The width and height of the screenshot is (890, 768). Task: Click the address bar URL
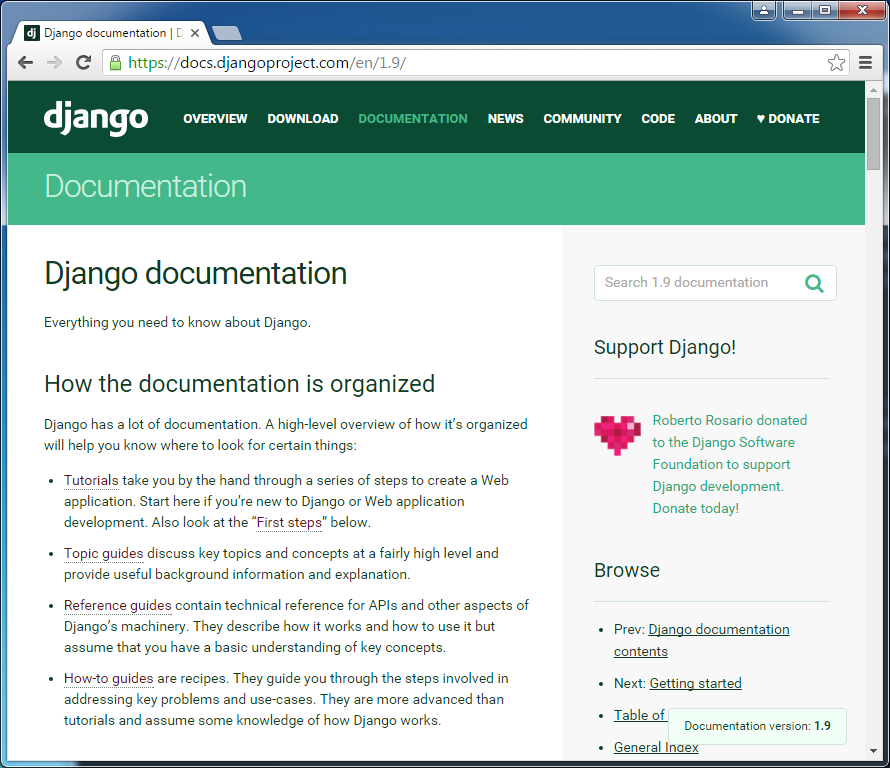point(267,62)
